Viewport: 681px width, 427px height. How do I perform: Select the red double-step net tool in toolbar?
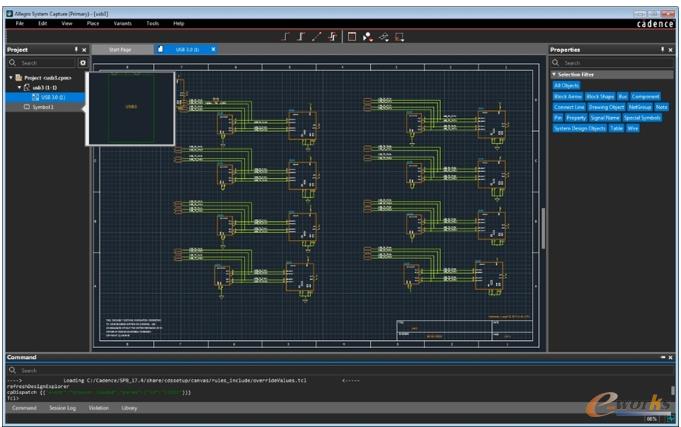click(x=333, y=36)
